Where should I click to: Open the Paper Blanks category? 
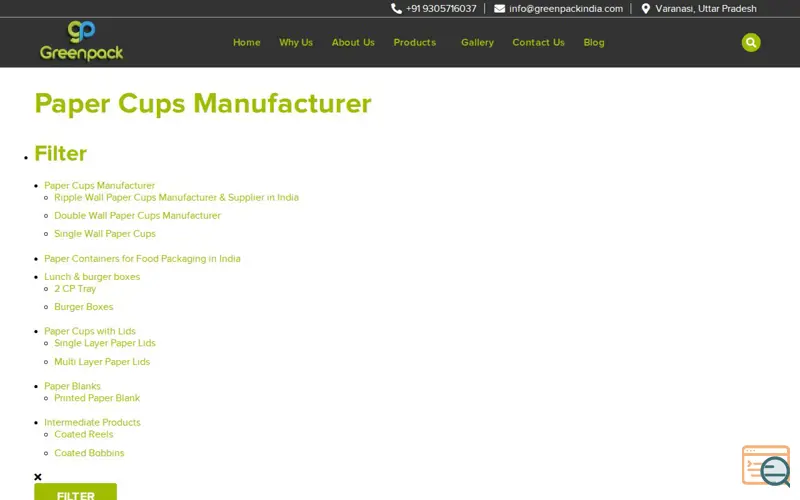tap(72, 386)
